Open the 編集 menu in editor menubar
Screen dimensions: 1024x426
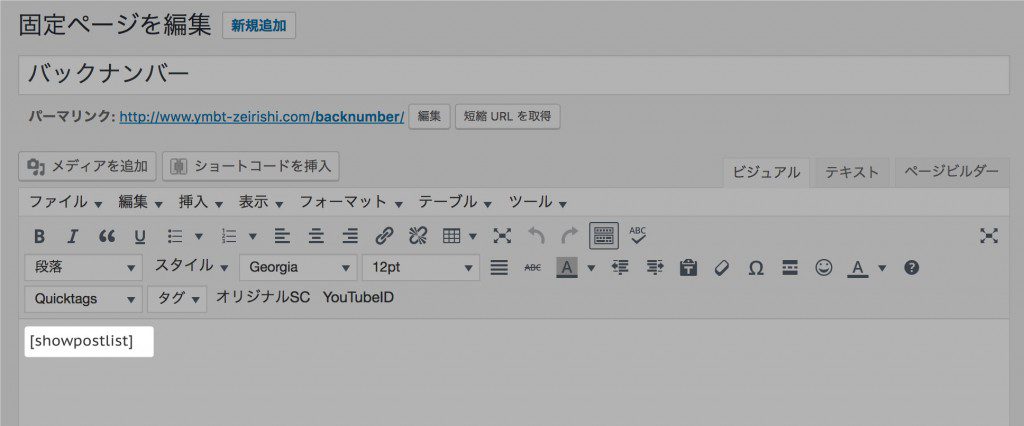pyautogui.click(x=140, y=202)
